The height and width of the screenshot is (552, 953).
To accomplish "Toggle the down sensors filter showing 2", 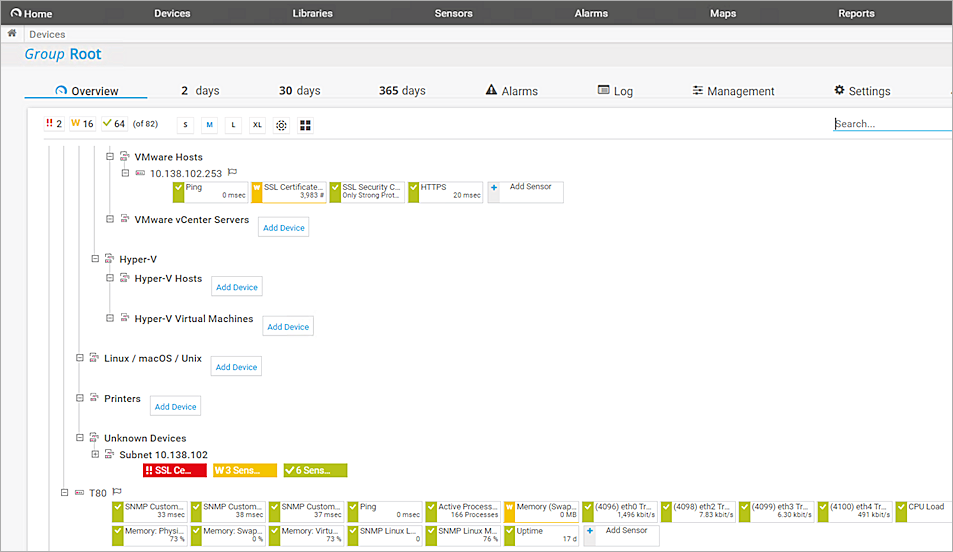I will pyautogui.click(x=54, y=124).
